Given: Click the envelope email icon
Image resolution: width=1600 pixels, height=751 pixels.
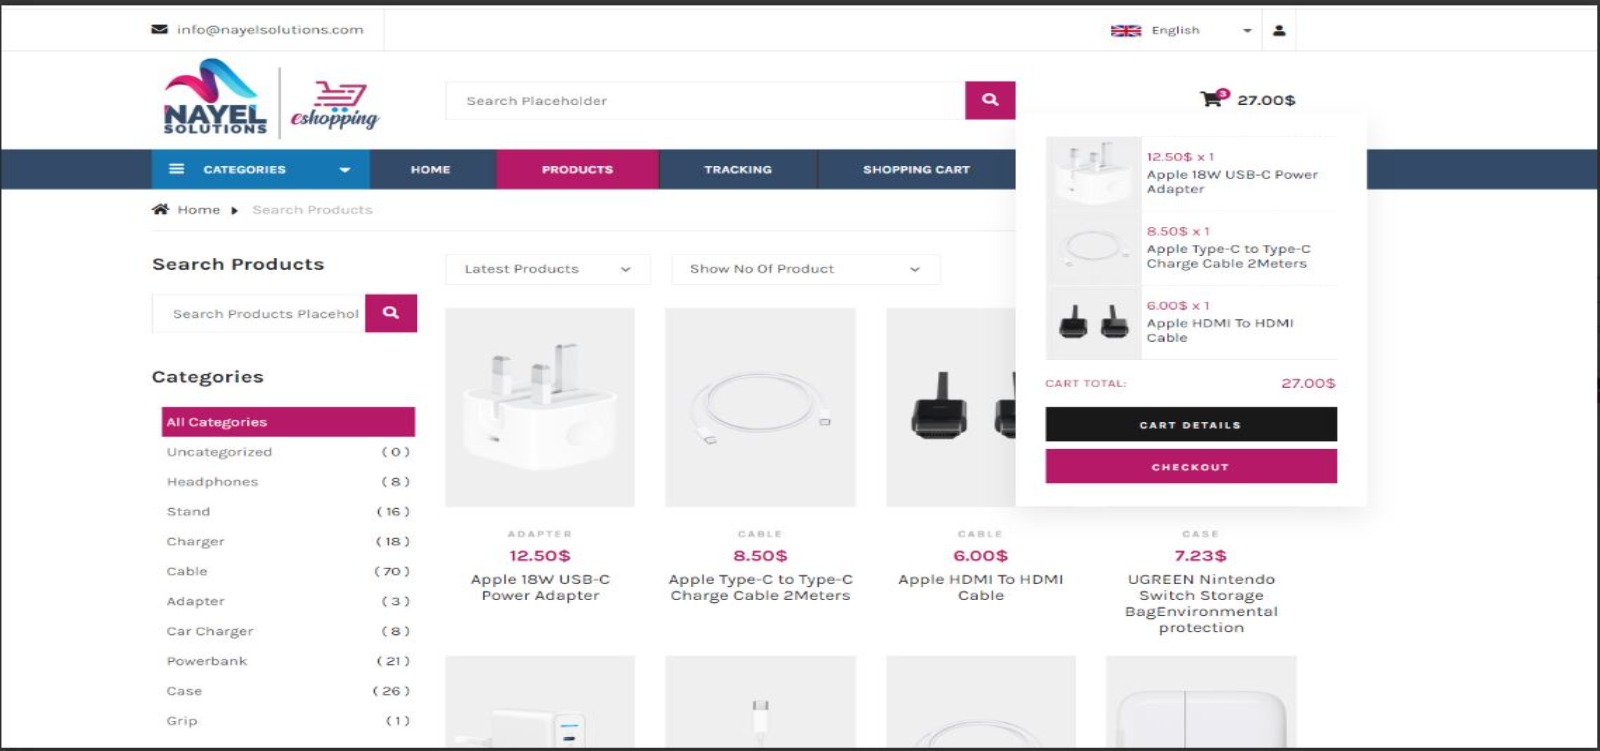Looking at the screenshot, I should pyautogui.click(x=159, y=29).
